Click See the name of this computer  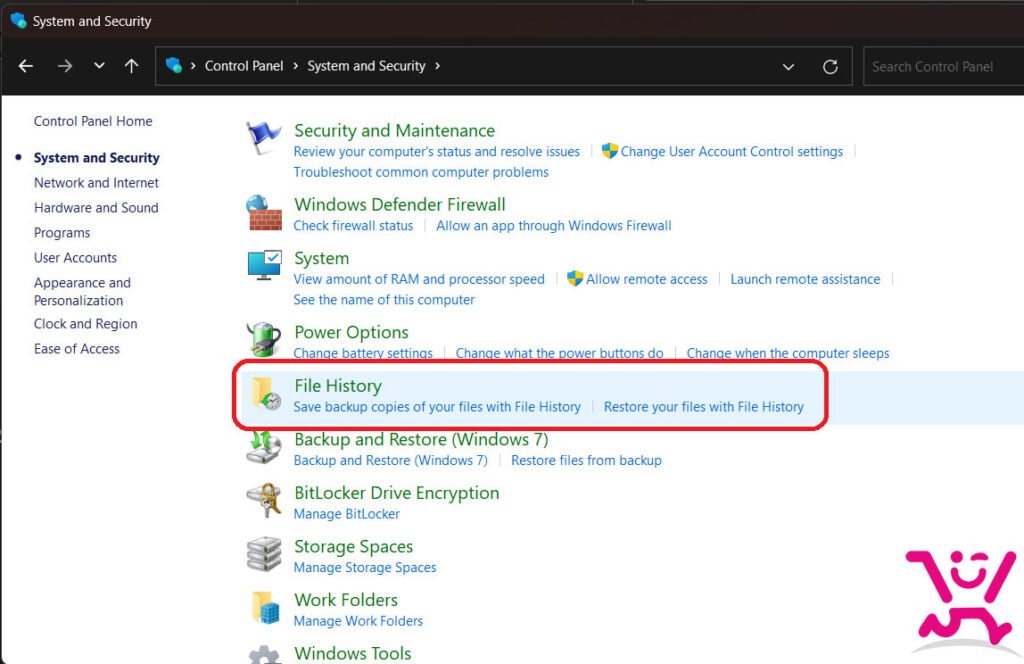[x=384, y=300]
